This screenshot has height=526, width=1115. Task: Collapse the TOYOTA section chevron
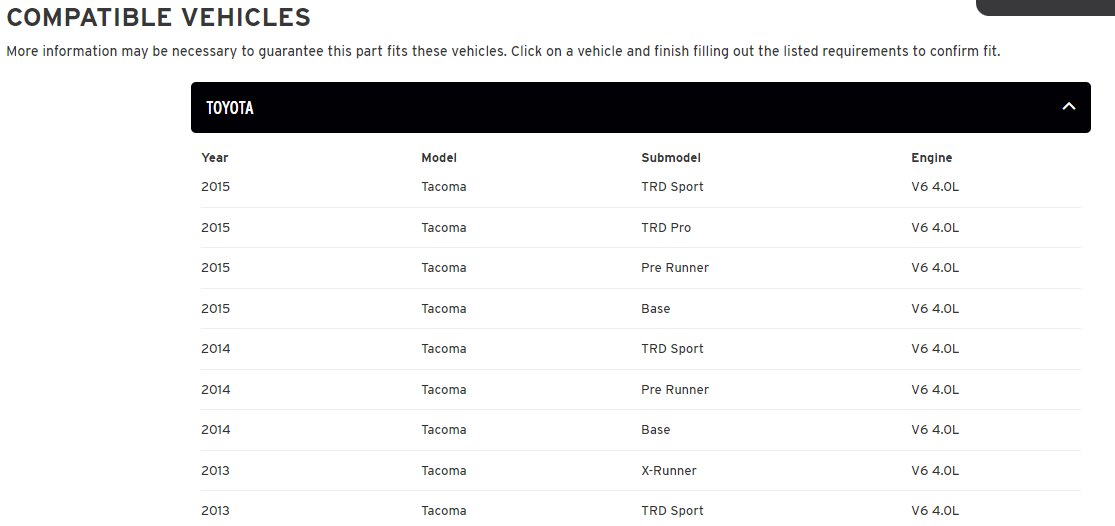[x=1068, y=107]
